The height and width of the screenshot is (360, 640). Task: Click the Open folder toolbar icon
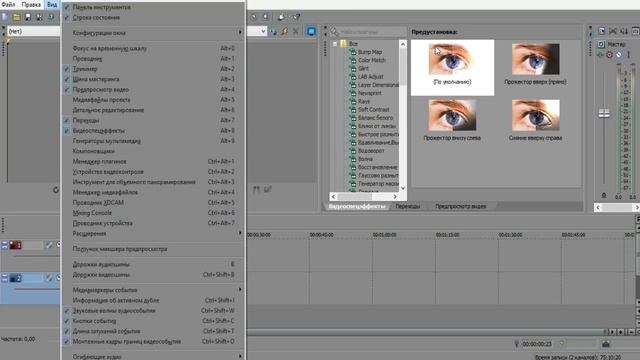(16, 17)
